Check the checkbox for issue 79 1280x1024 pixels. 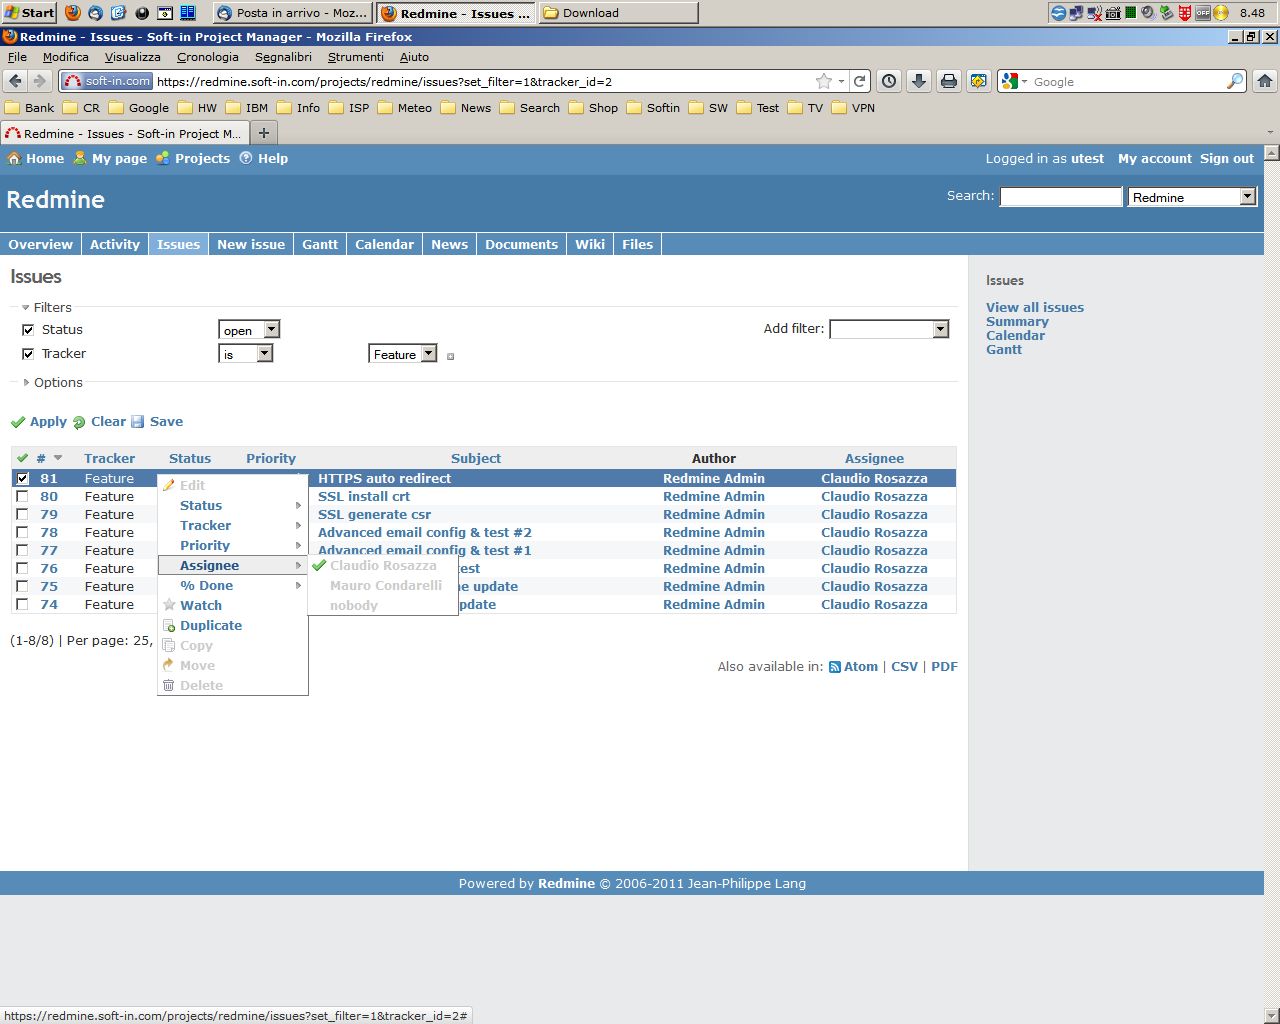(22, 514)
